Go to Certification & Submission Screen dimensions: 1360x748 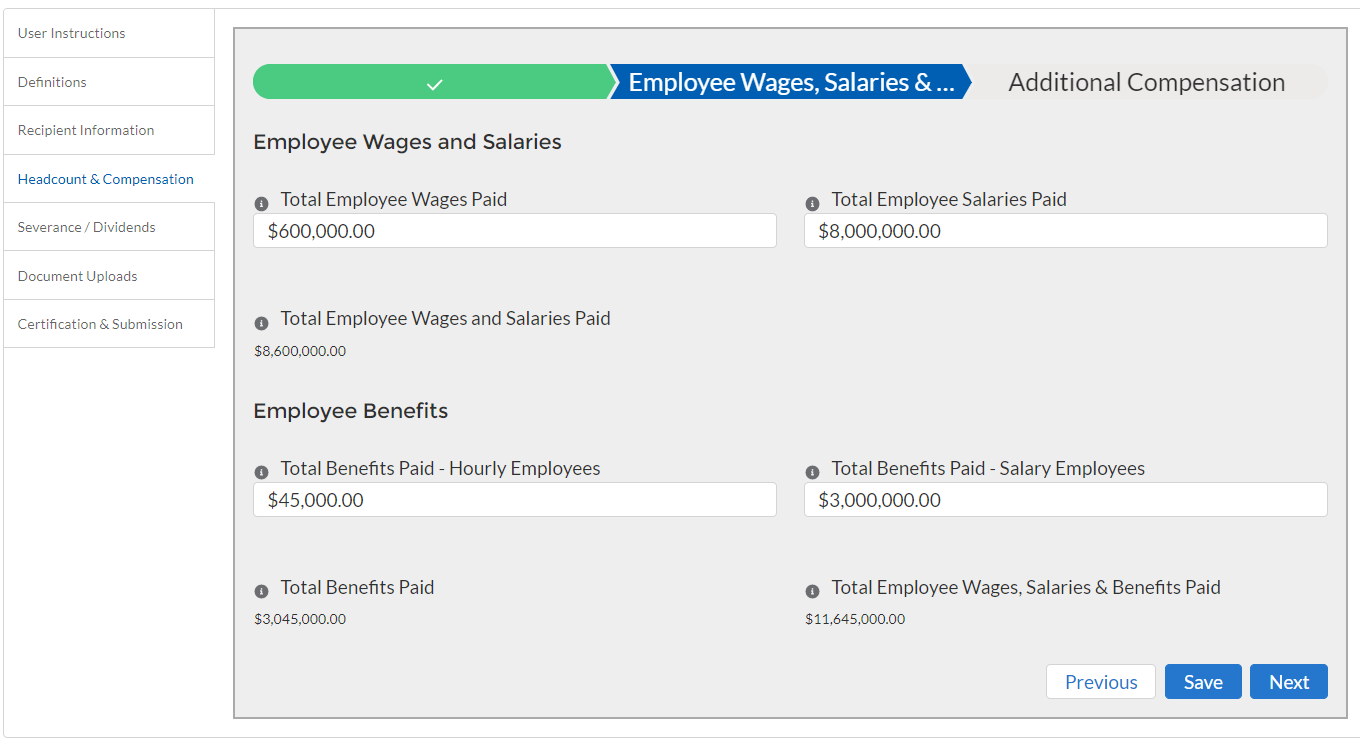(100, 324)
